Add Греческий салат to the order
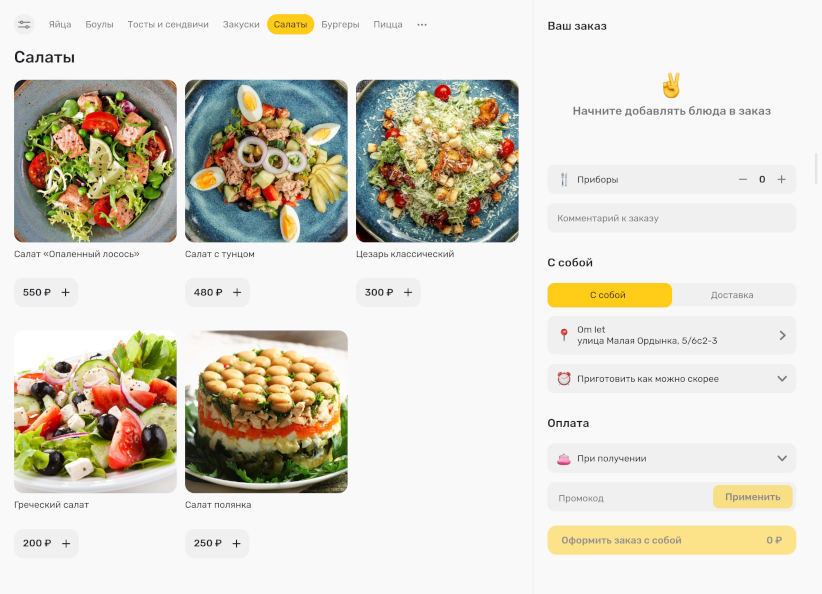Image resolution: width=822 pixels, height=594 pixels. [66, 544]
